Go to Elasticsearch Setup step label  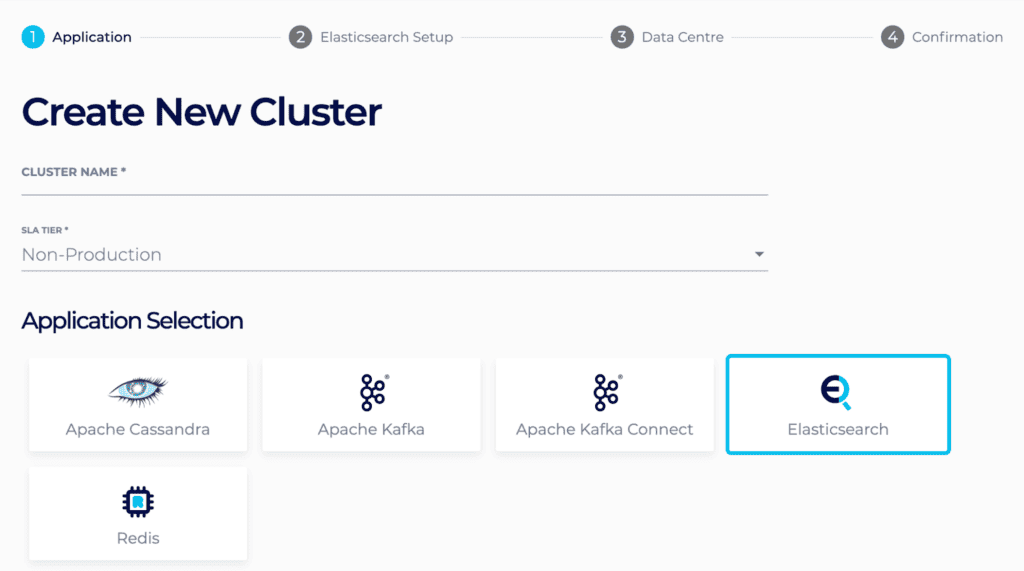(387, 37)
